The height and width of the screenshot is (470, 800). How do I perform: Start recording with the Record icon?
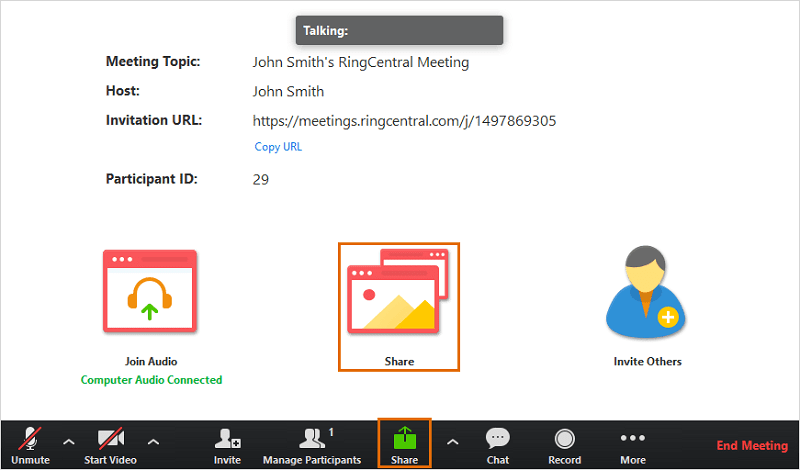(x=564, y=439)
